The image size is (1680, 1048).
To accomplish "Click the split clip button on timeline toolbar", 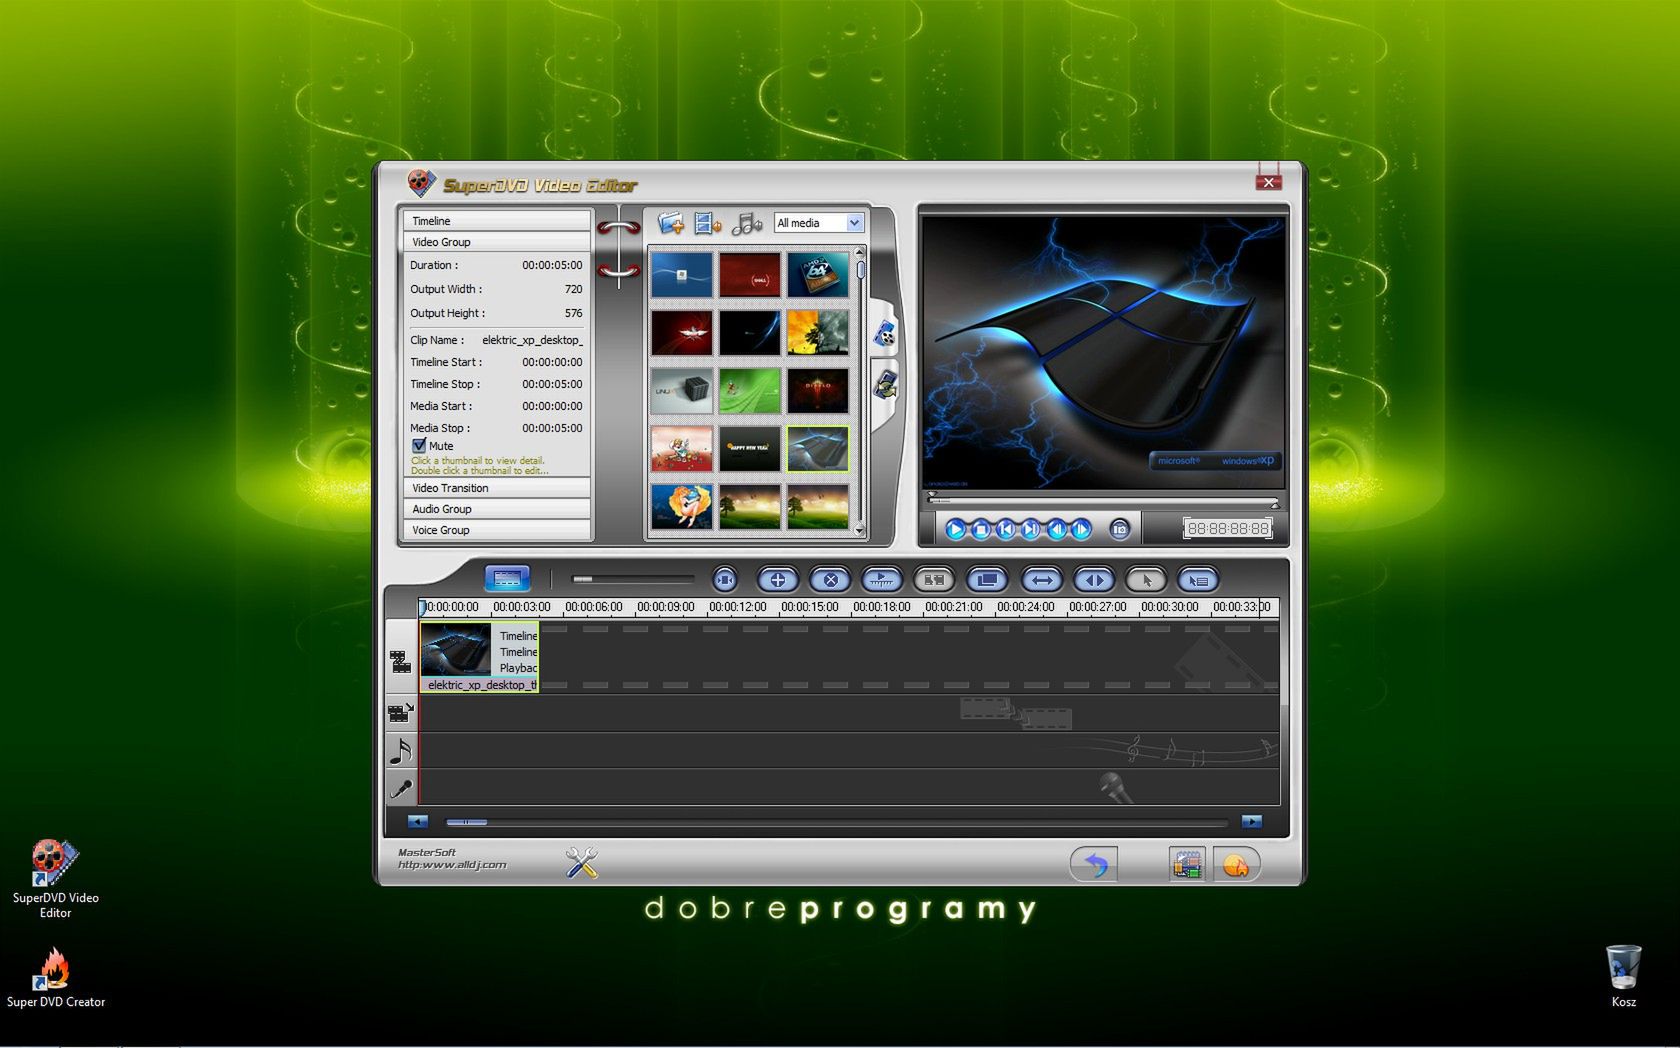I will 934,579.
